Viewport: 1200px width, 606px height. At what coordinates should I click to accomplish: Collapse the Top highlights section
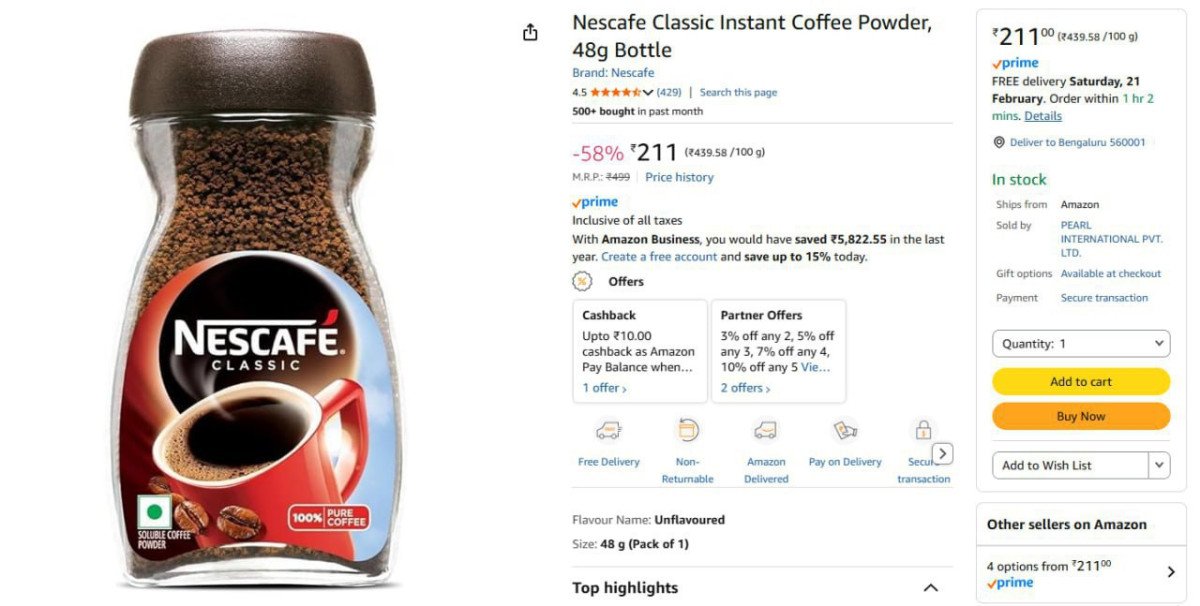930,588
